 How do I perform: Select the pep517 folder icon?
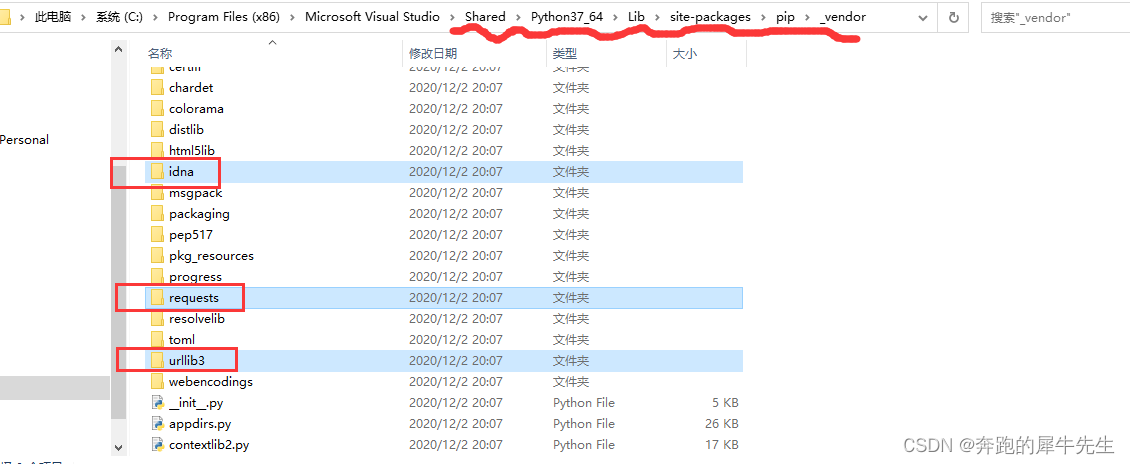click(x=158, y=235)
